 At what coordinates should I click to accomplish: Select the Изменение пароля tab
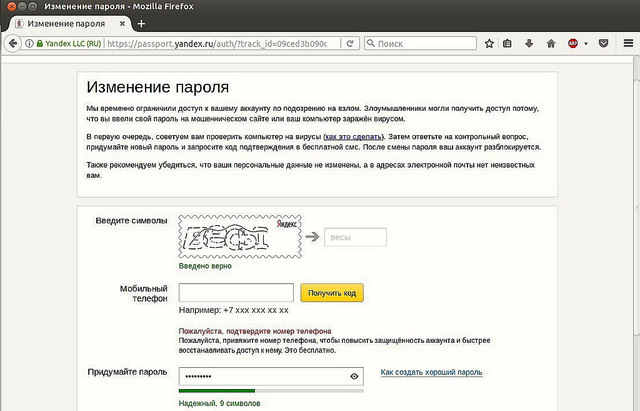click(69, 24)
